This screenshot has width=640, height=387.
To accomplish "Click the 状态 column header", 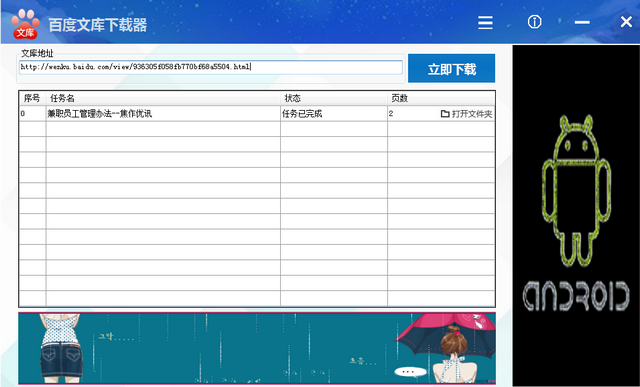I will 334,98.
